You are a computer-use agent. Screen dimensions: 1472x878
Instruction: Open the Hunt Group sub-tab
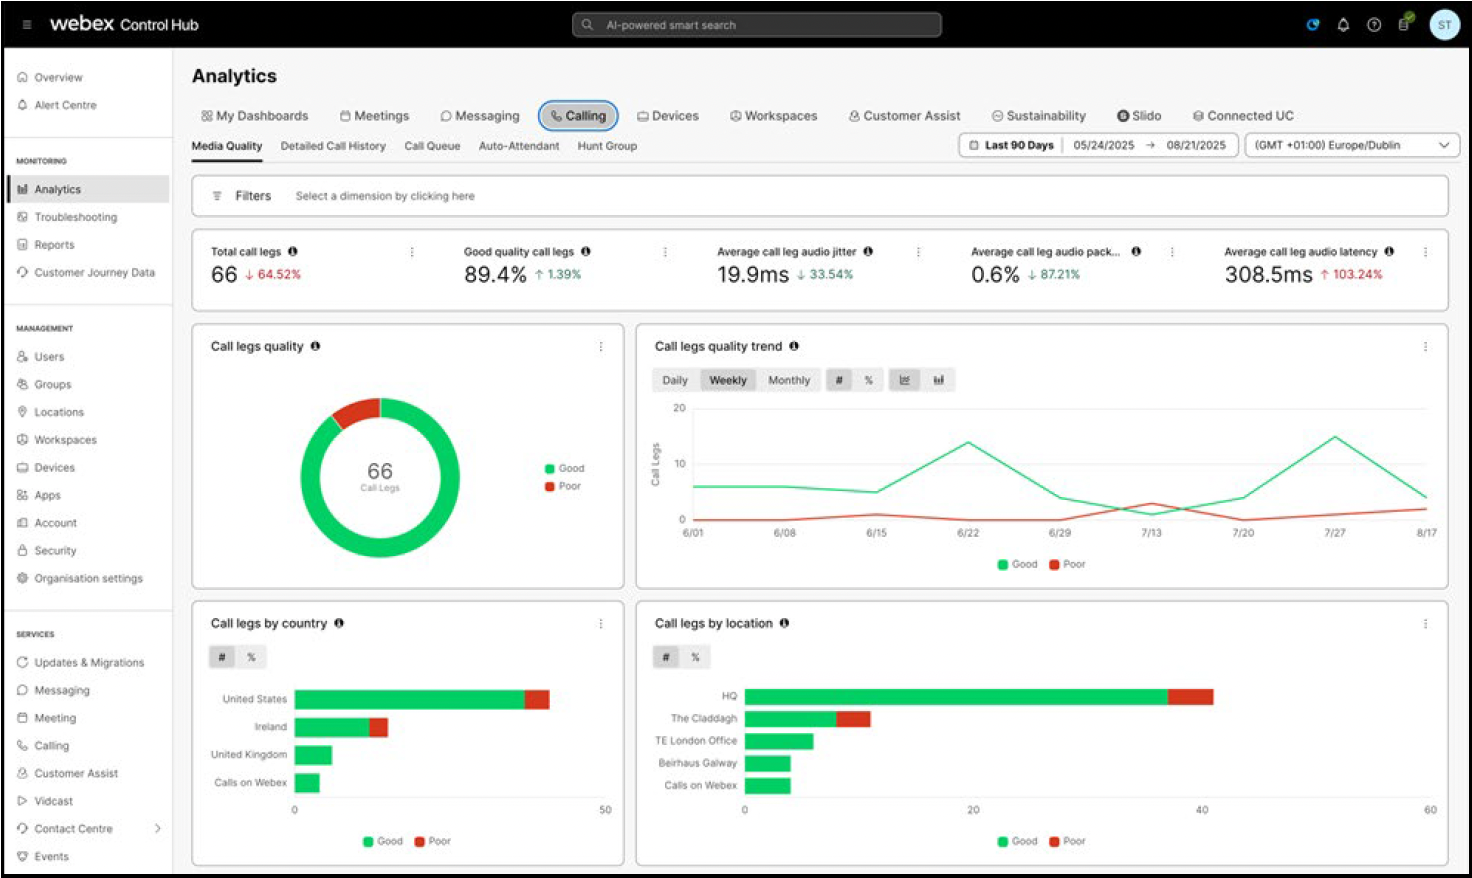tap(607, 146)
